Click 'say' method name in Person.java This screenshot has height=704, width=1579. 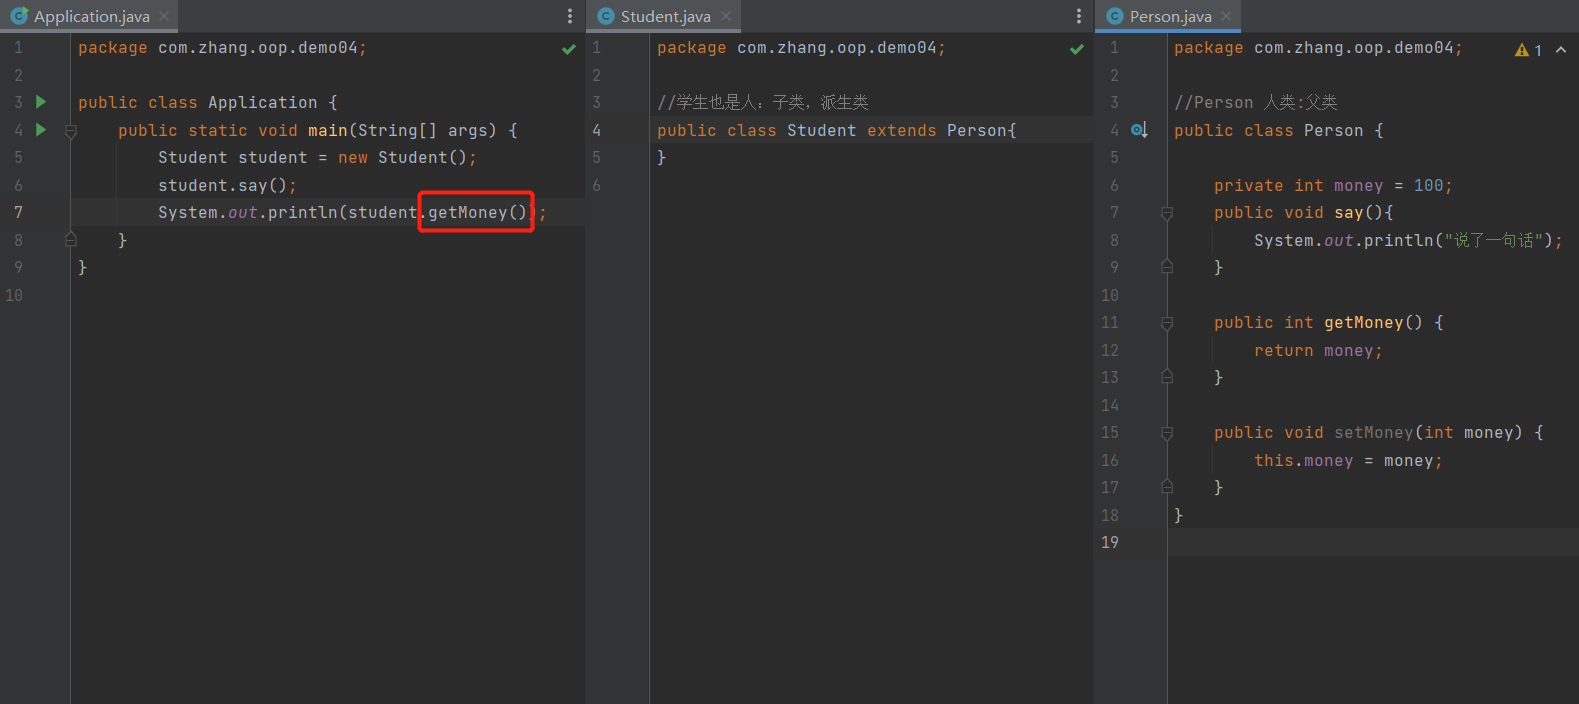point(1349,212)
